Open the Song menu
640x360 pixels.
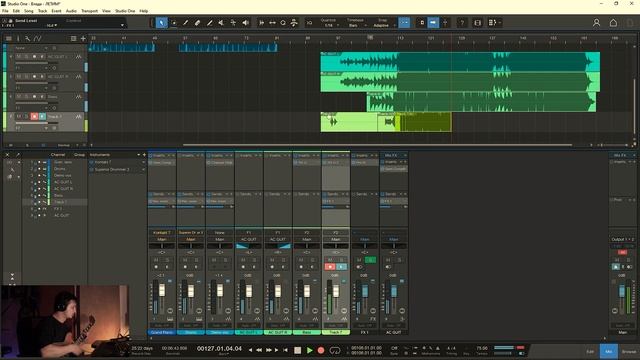(x=29, y=11)
